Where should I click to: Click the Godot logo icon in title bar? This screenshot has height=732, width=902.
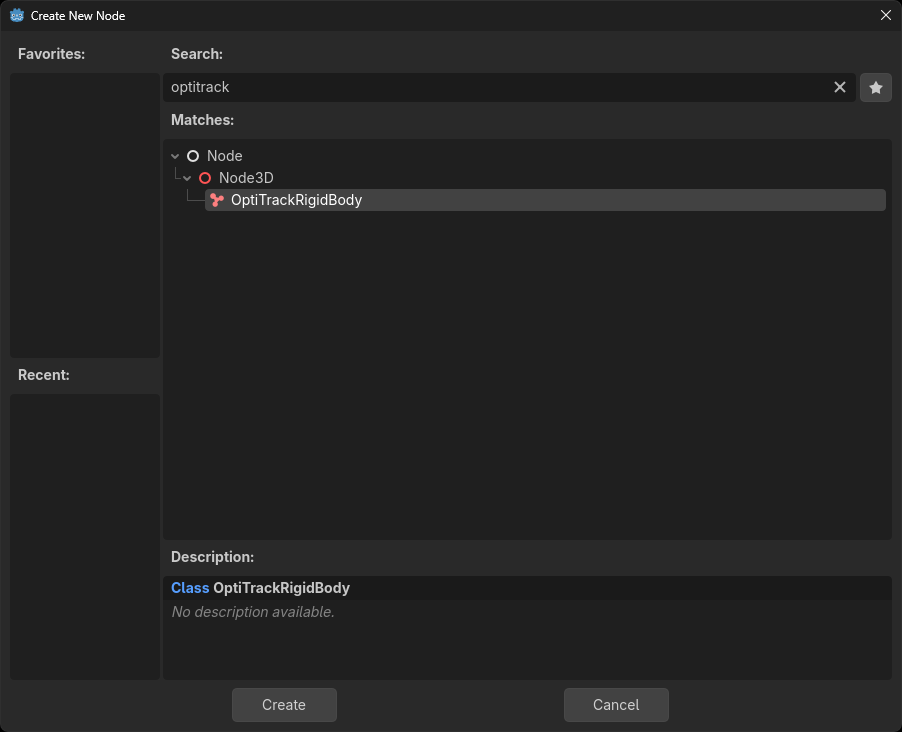click(x=17, y=16)
